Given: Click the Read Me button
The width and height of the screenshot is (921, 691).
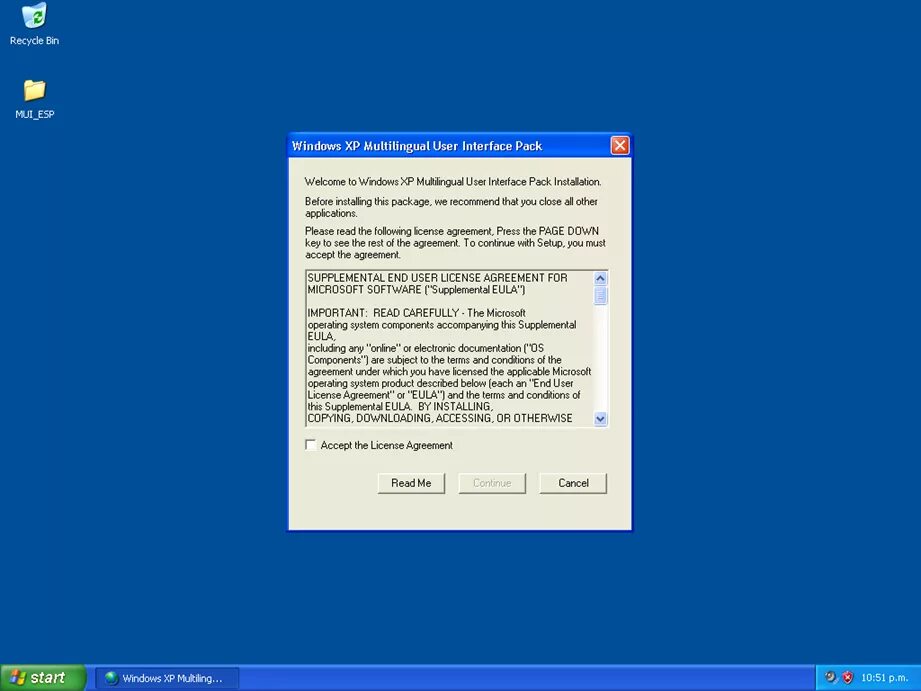Looking at the screenshot, I should pyautogui.click(x=411, y=483).
